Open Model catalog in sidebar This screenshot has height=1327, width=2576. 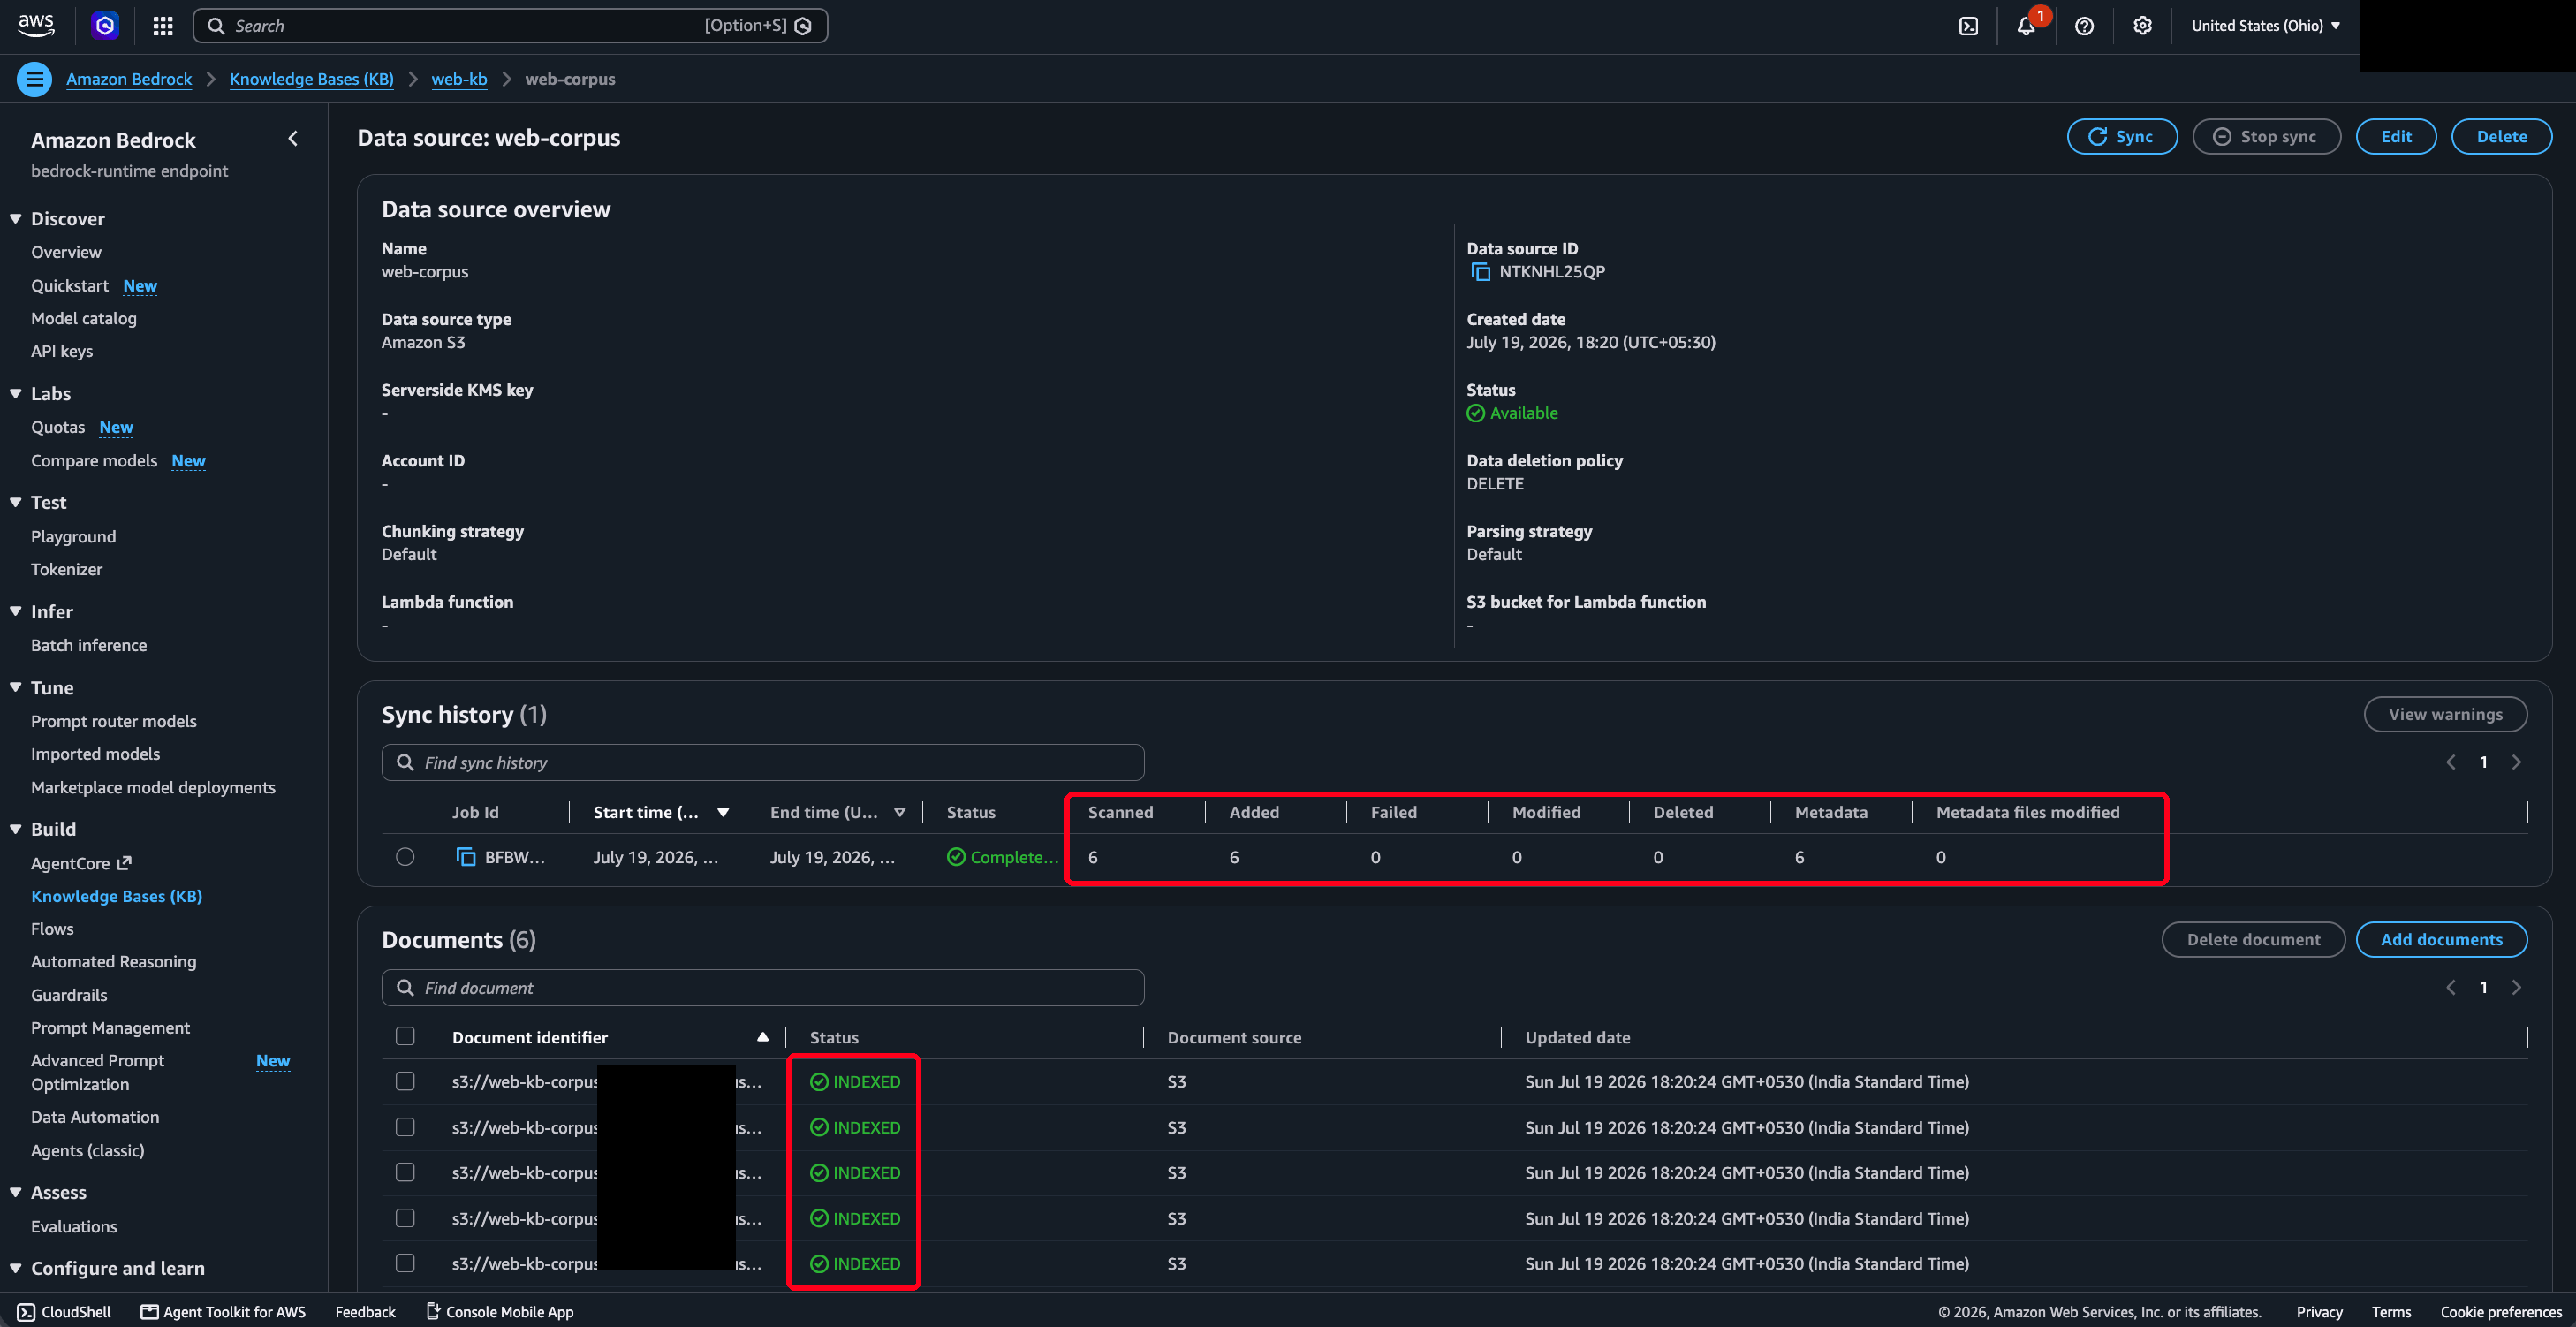84,318
